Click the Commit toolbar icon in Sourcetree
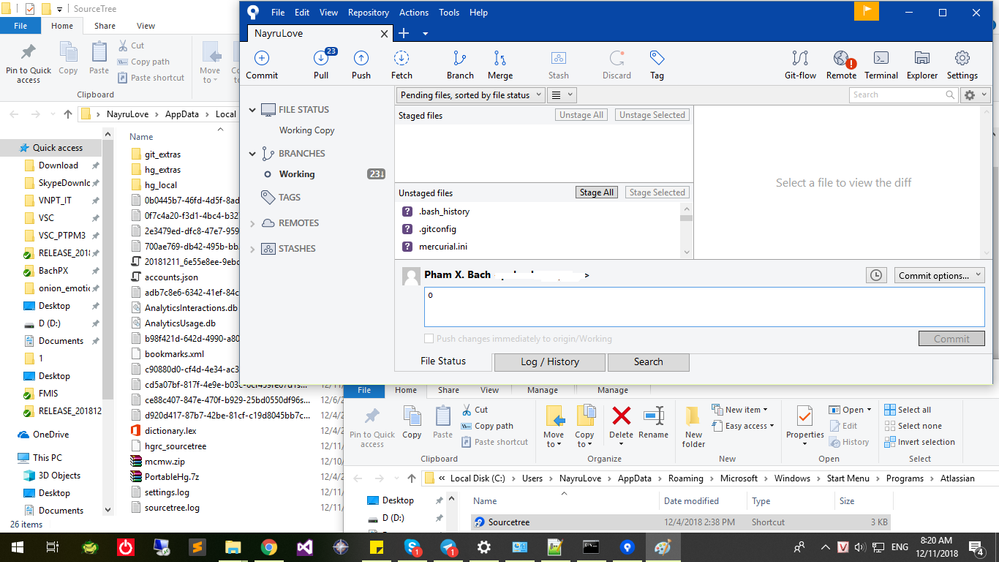Viewport: 999px width, 562px height. pyautogui.click(x=261, y=65)
